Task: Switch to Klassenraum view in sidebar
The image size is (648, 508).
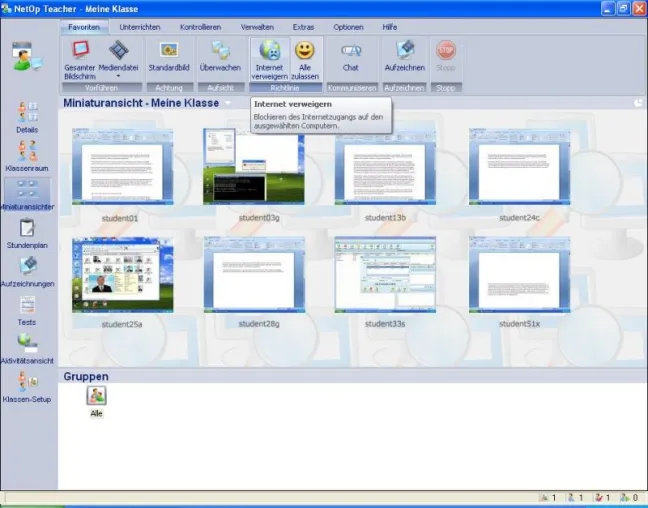Action: point(27,156)
